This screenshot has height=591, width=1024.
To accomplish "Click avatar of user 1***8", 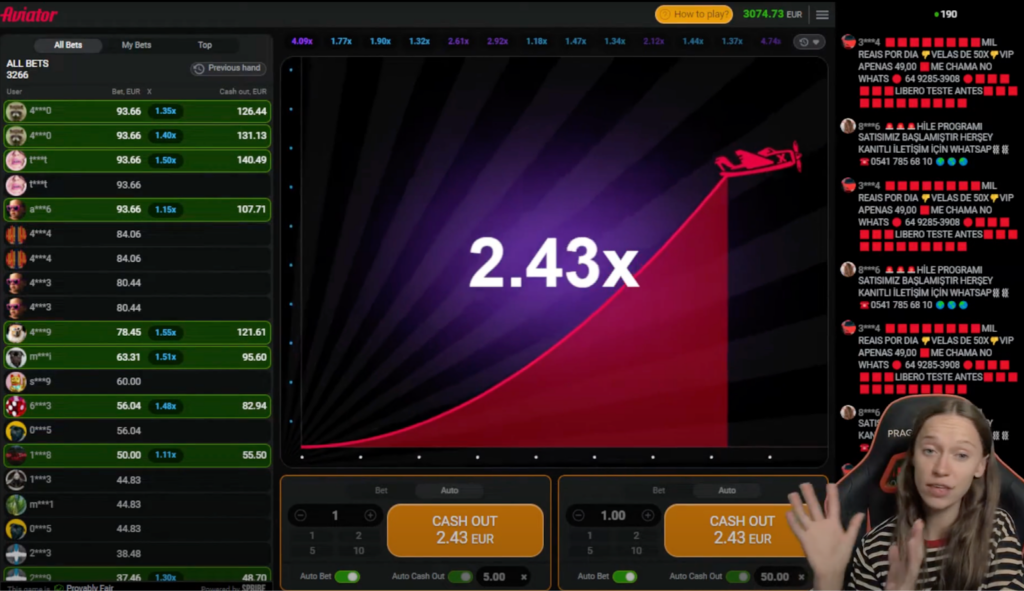I will (x=16, y=455).
